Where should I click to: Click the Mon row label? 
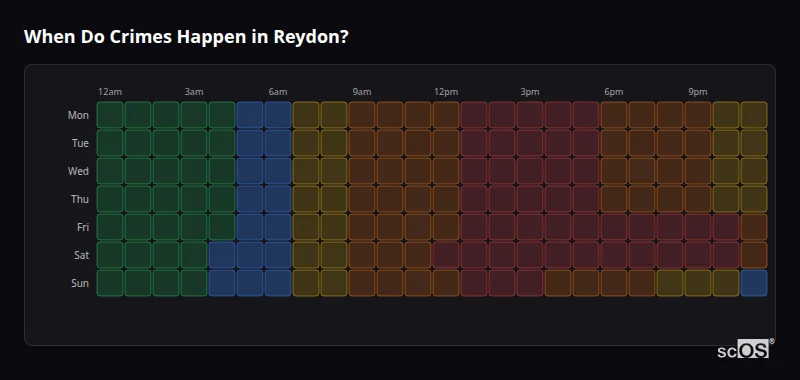[78, 115]
